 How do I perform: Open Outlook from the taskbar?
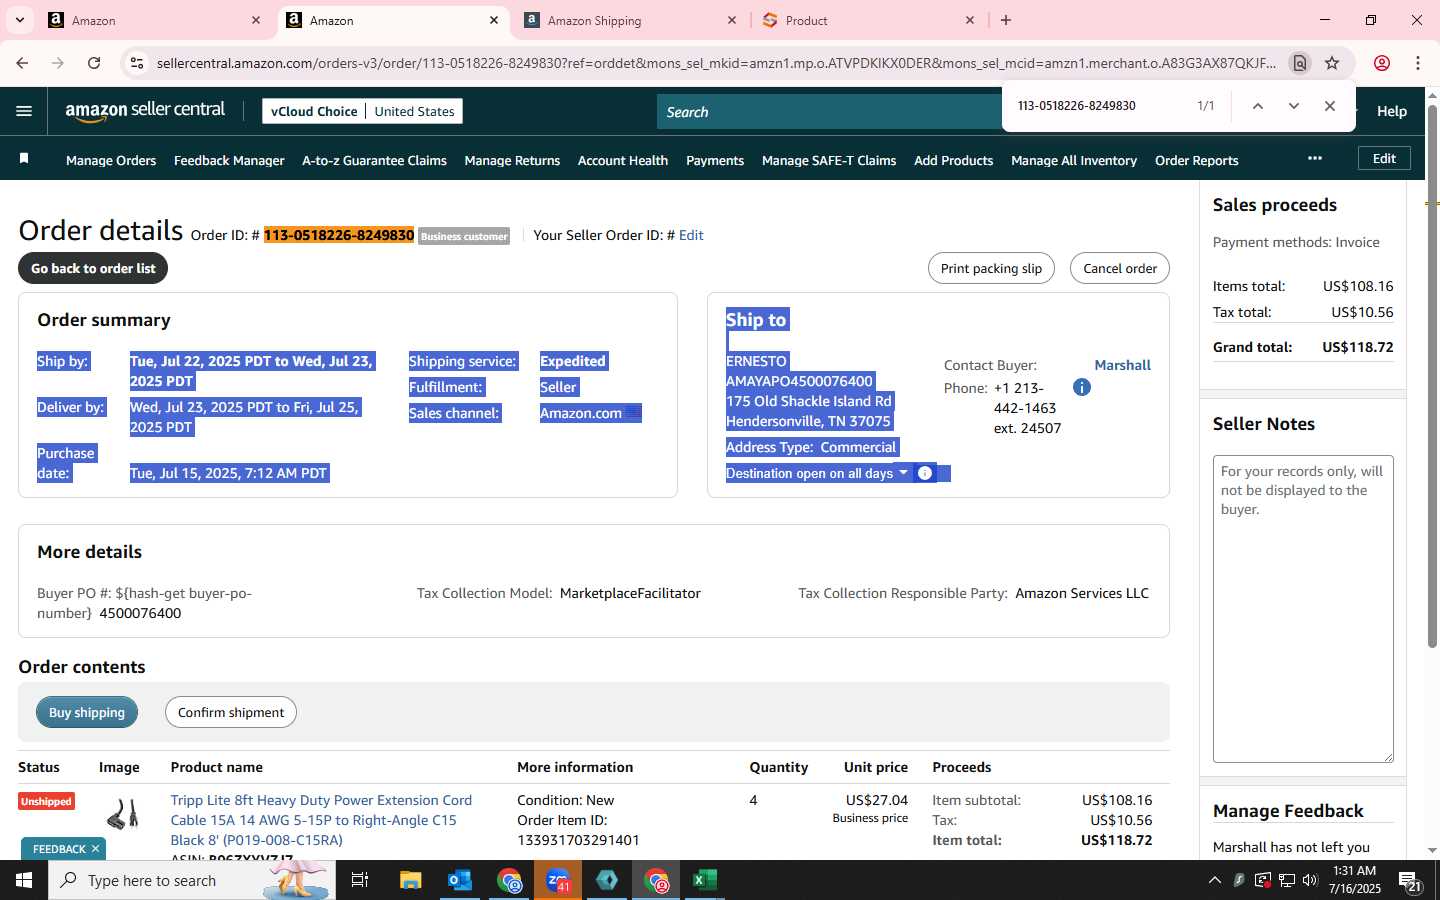460,880
